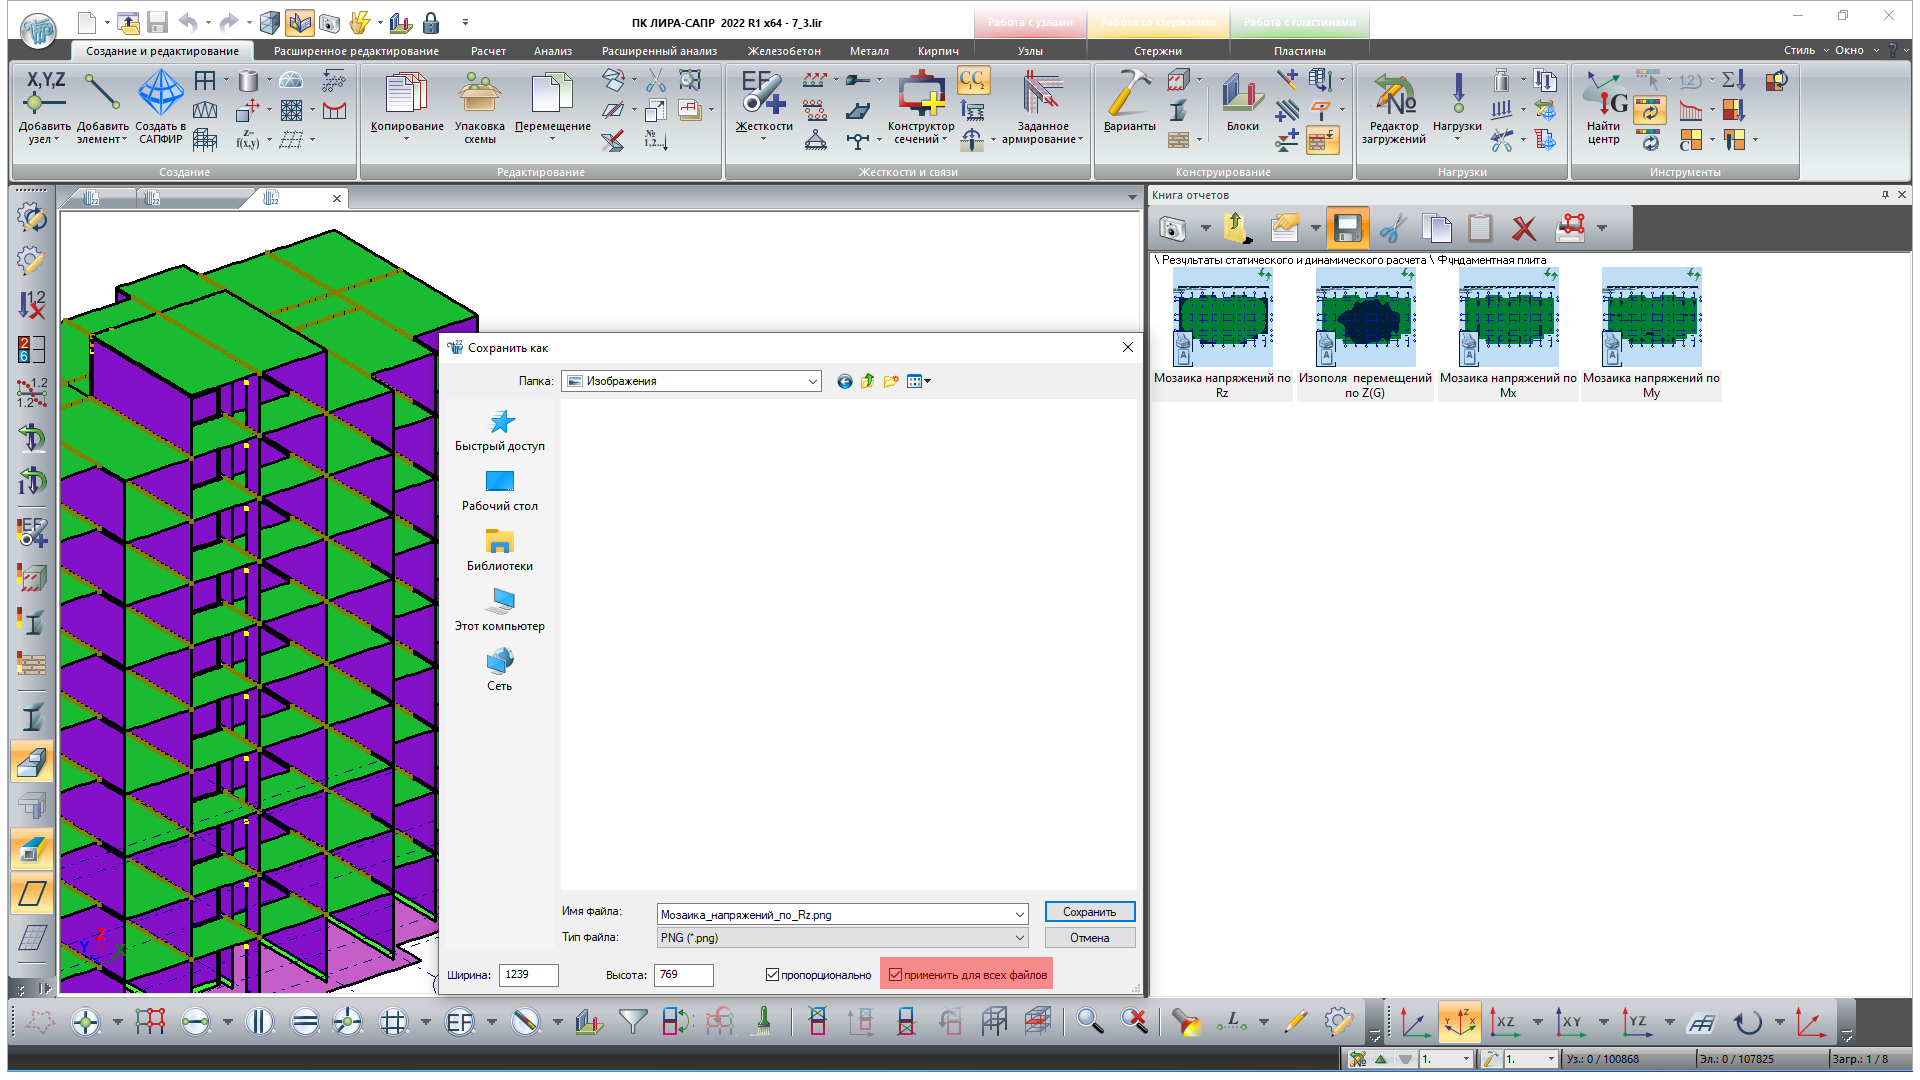Open Конструктор сечений tool
Image resolution: width=1920 pixels, height=1080 pixels.
point(920,93)
